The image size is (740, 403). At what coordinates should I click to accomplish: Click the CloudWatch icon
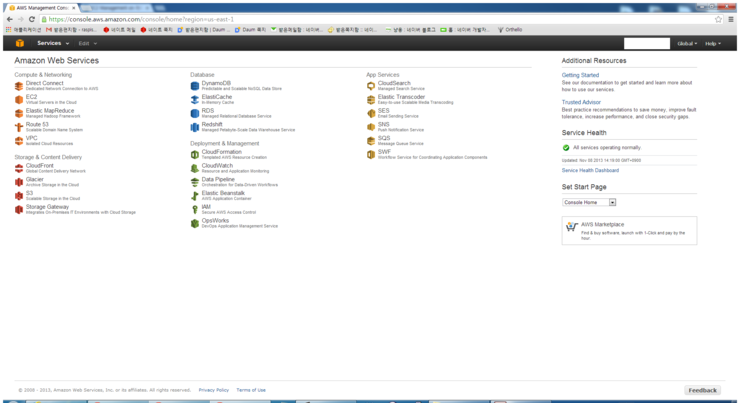[x=194, y=168]
